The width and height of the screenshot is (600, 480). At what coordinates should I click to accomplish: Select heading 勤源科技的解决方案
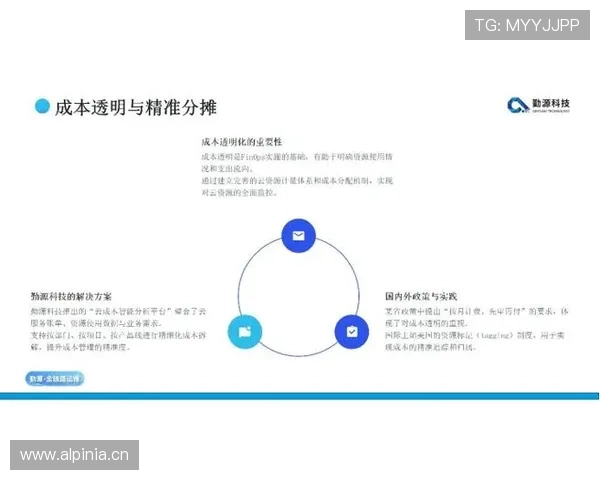point(71,296)
